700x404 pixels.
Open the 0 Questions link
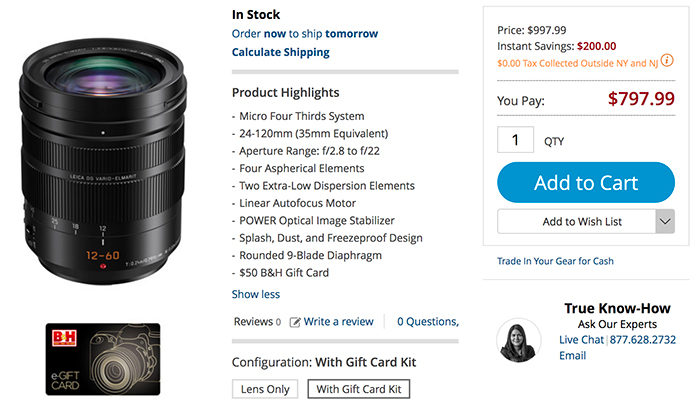(x=427, y=322)
